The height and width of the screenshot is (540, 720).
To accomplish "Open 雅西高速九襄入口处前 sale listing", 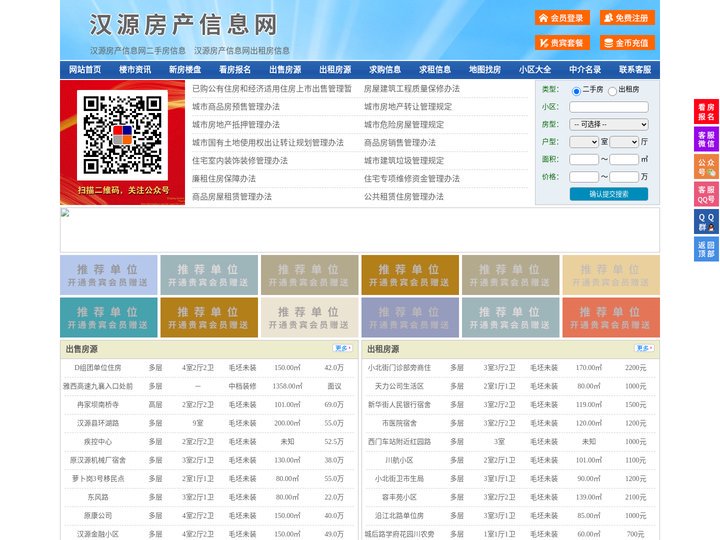I will pos(98,386).
